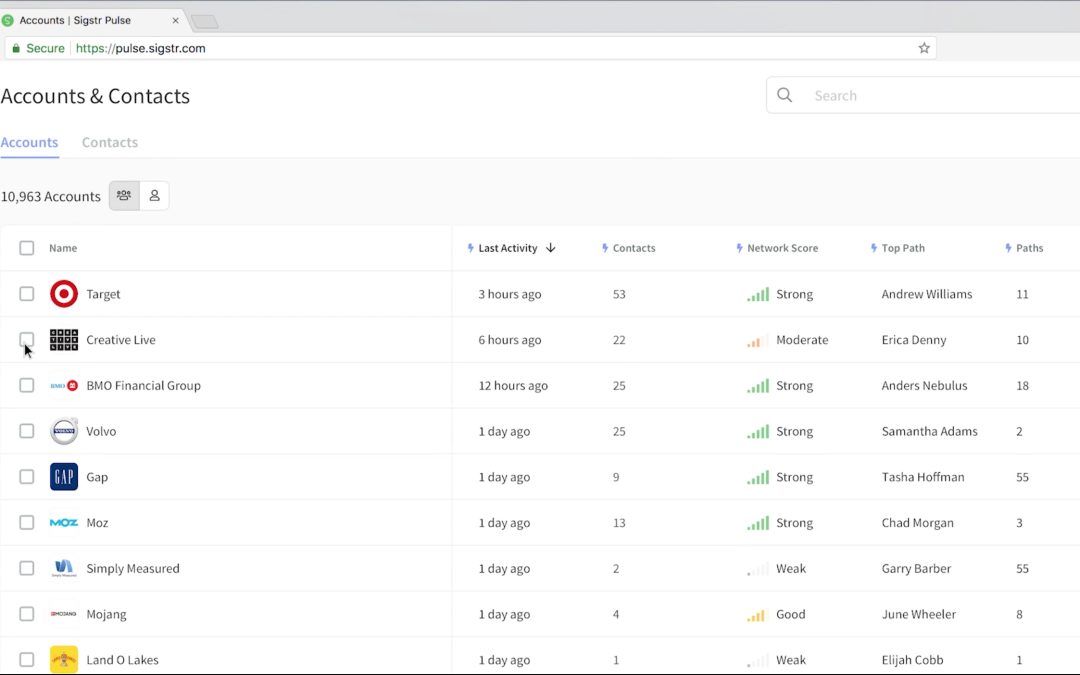Click Mojang's Good signal bars icon

click(756, 615)
